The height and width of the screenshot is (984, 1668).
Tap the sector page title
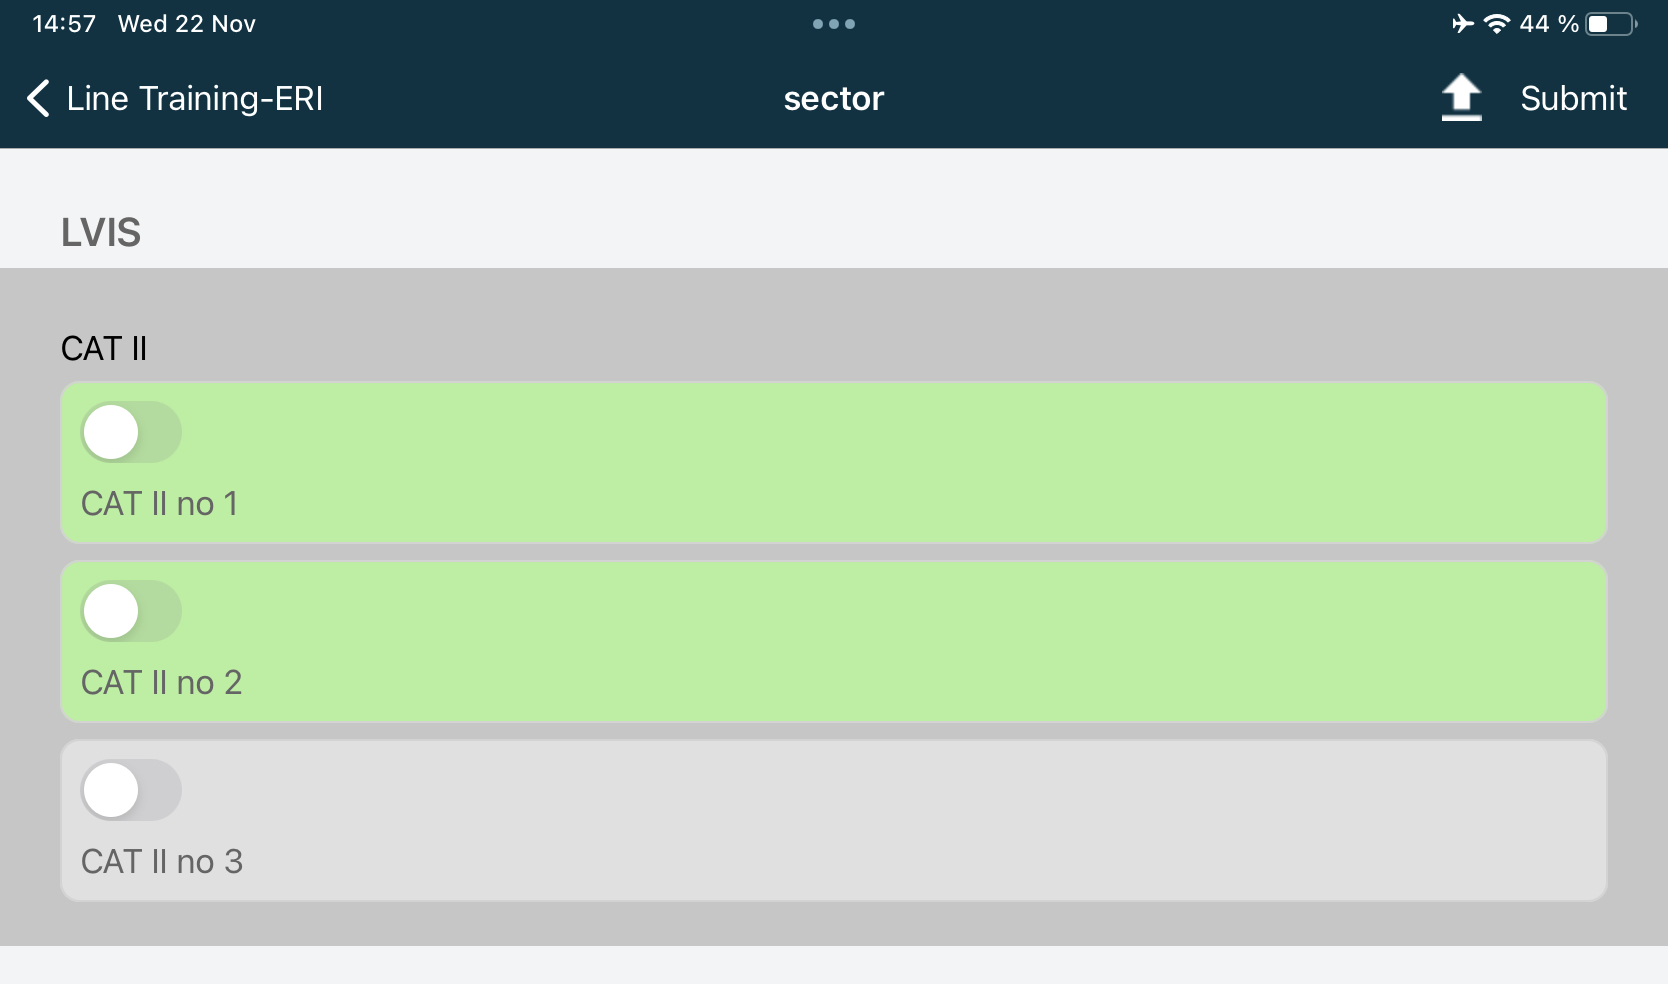(834, 99)
